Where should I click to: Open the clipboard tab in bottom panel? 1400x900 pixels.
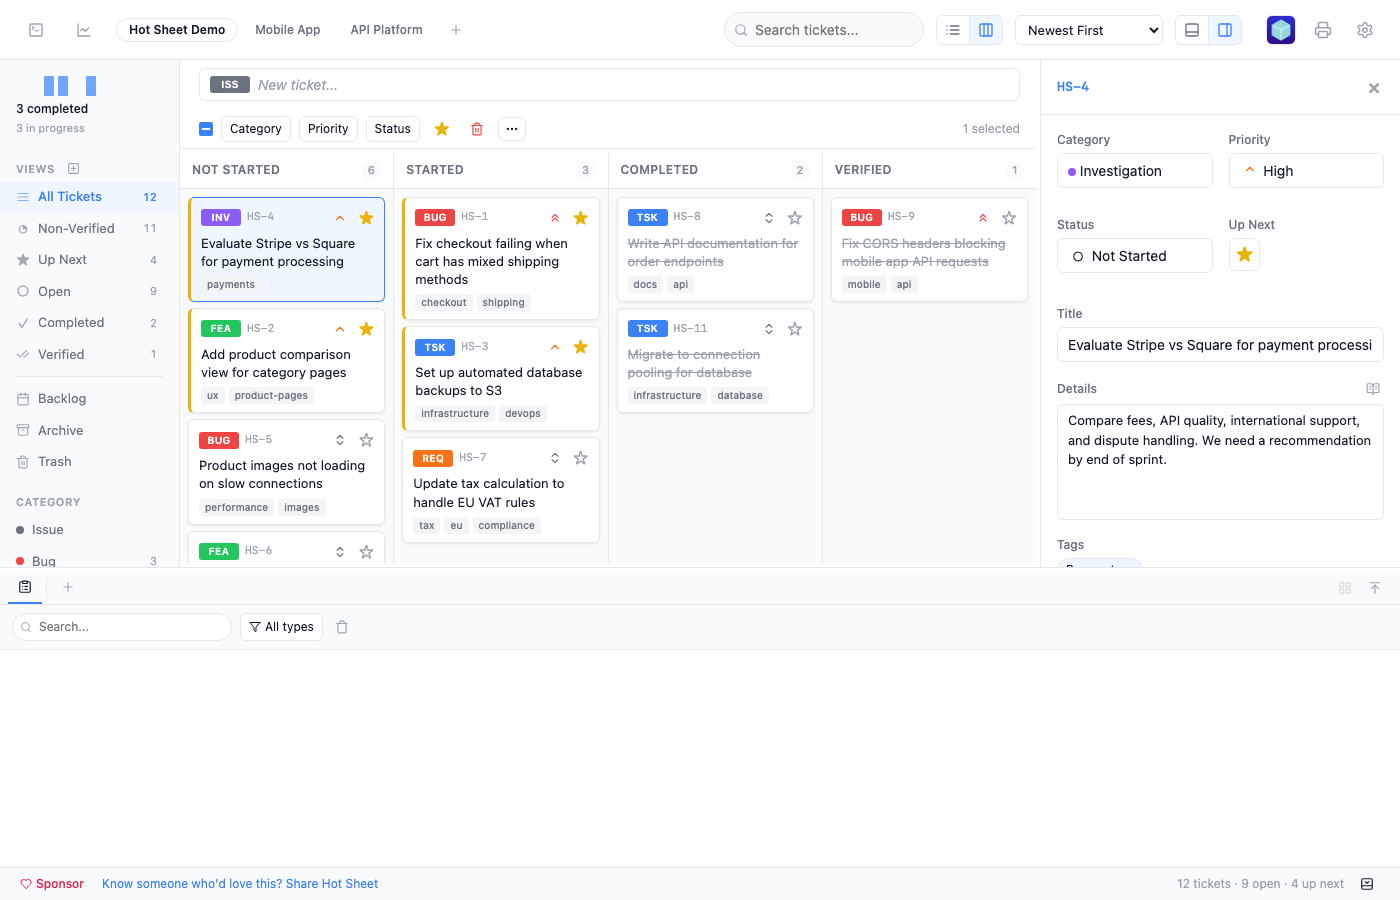coord(25,587)
